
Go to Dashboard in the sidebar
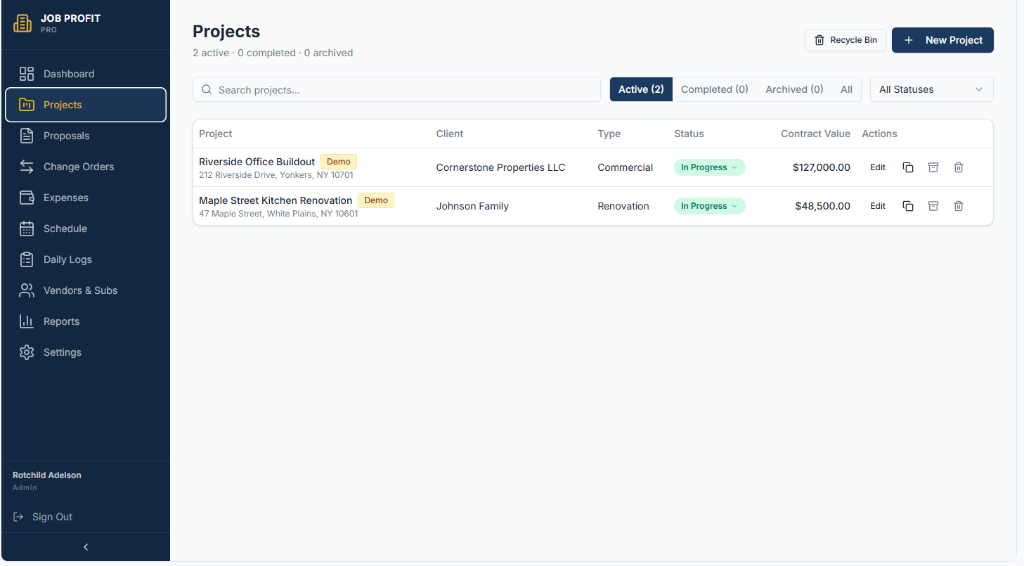pos(86,74)
